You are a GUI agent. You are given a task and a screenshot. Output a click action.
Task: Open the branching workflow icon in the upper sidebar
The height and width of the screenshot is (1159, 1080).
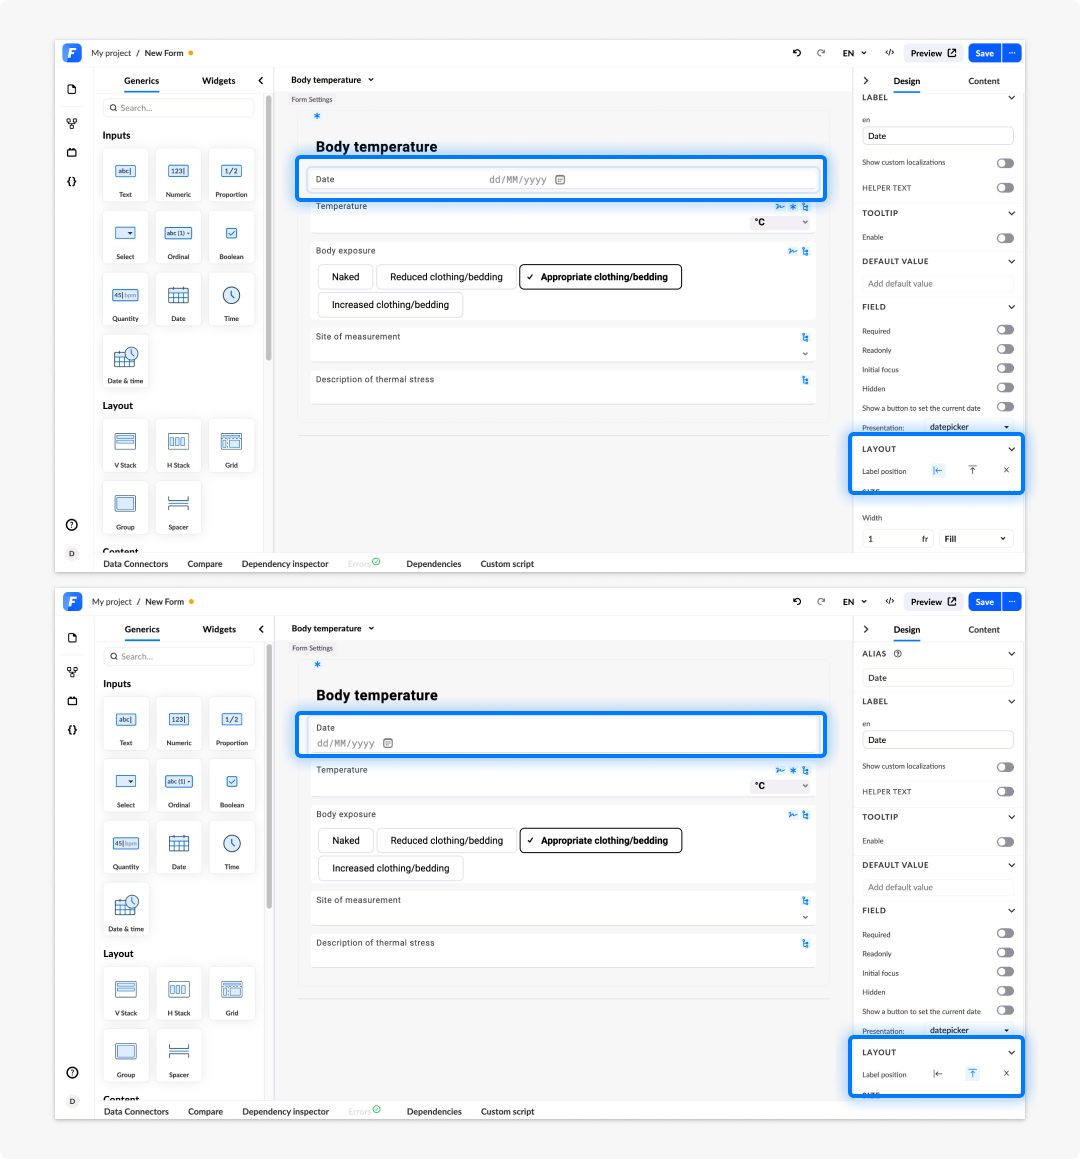[x=72, y=123]
